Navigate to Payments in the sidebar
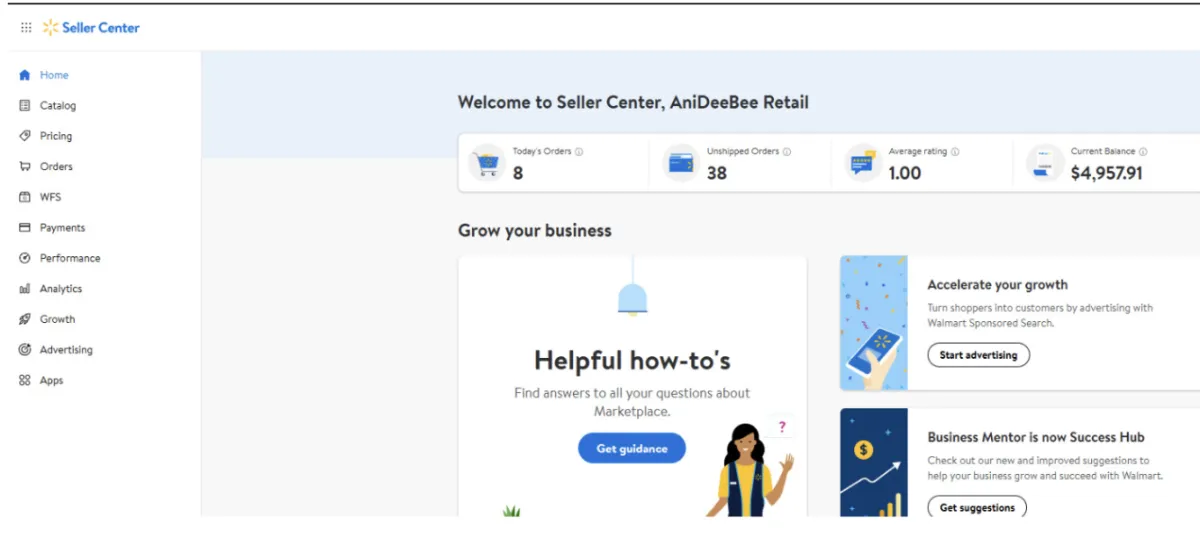This screenshot has height=536, width=1200. tap(62, 228)
